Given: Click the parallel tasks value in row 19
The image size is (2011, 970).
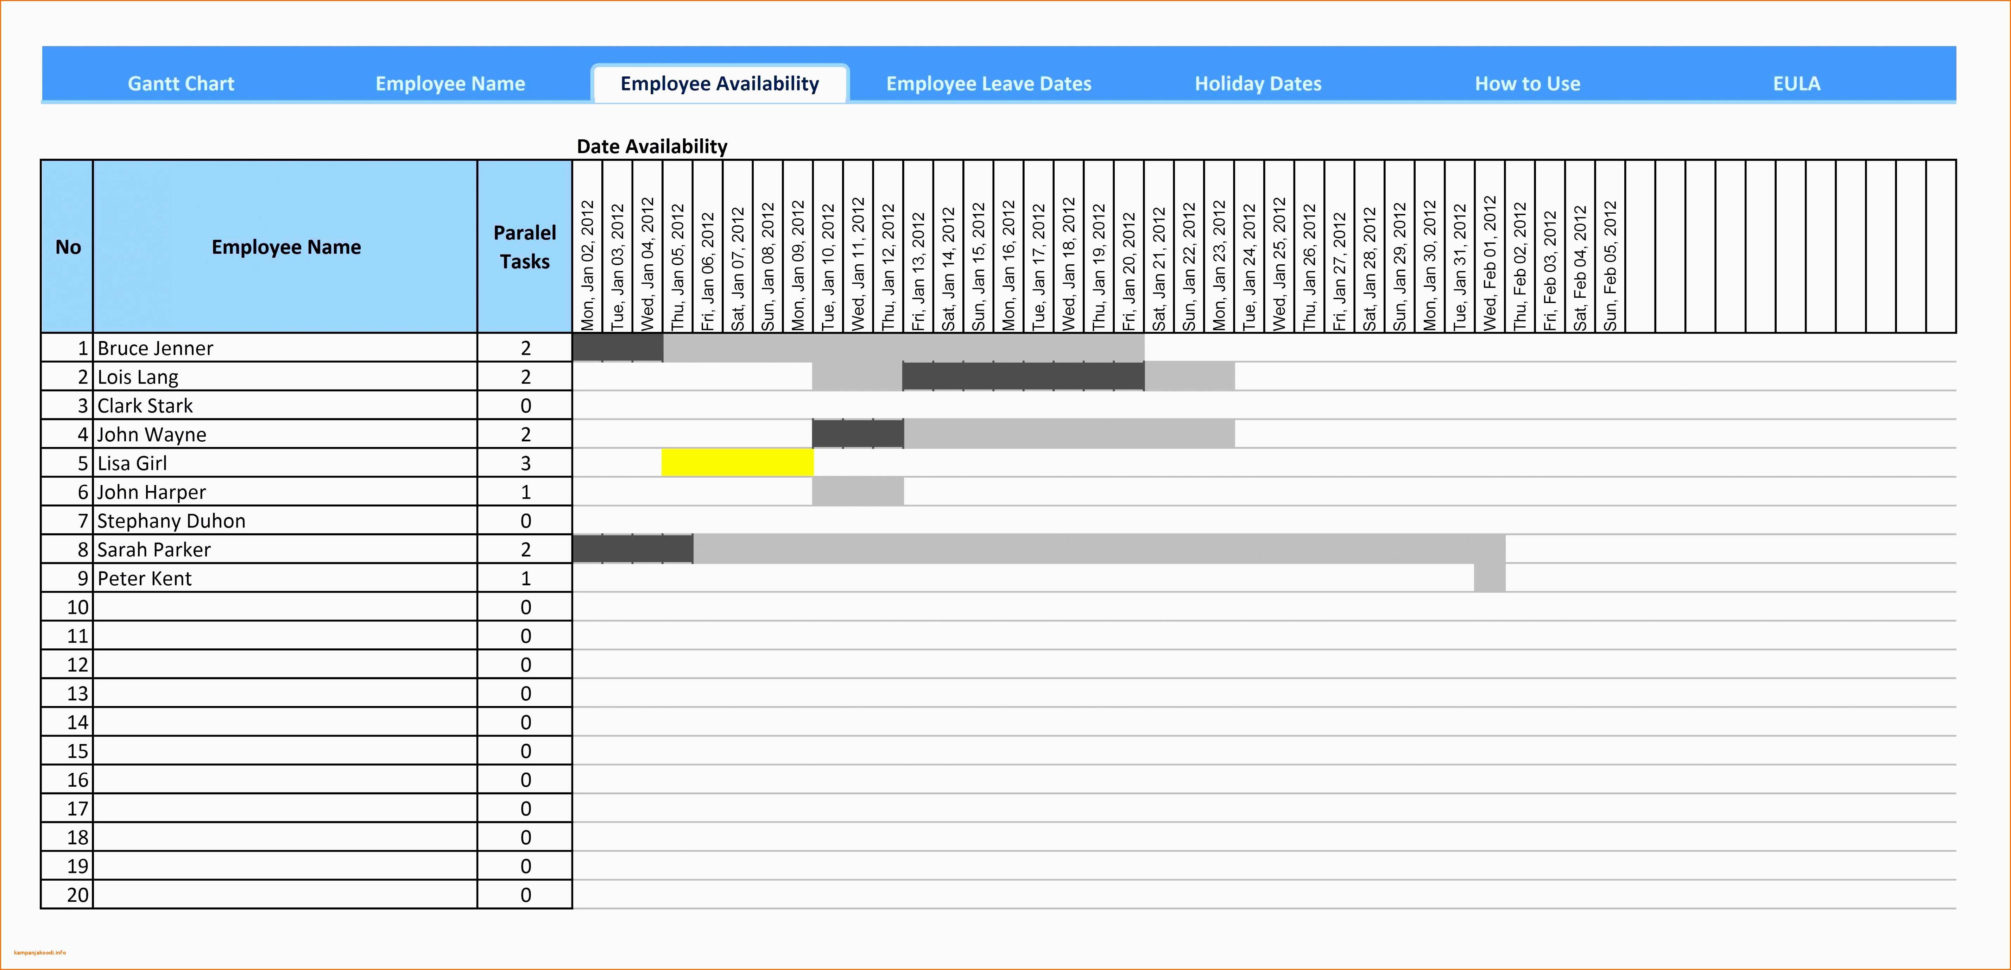Looking at the screenshot, I should click(x=525, y=866).
